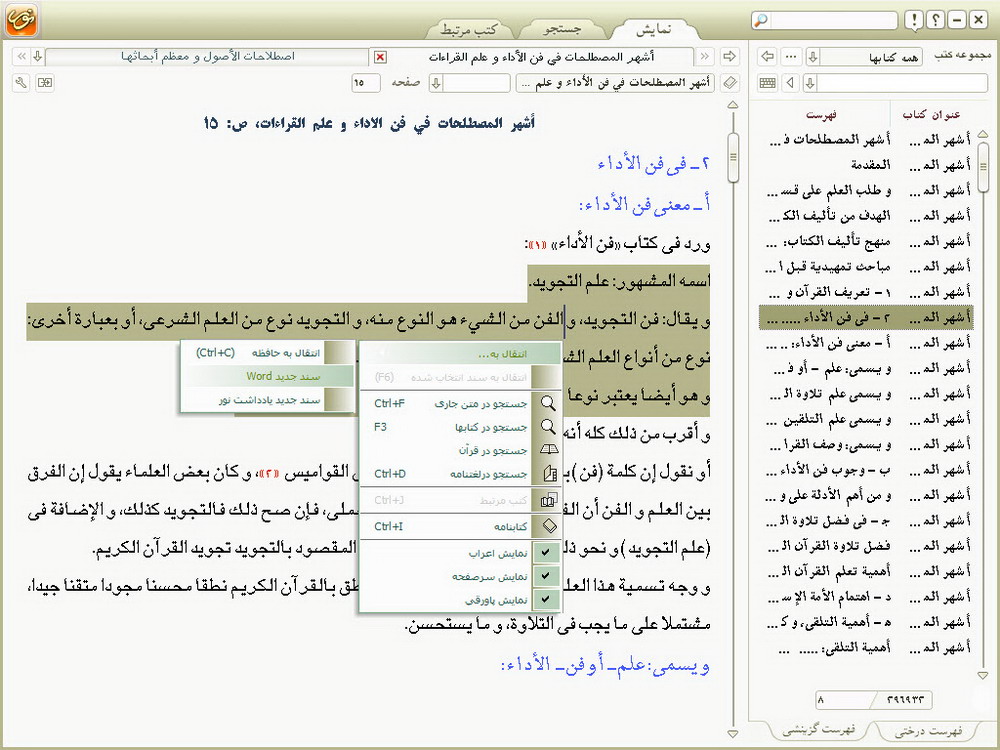Image resolution: width=1000 pixels, height=750 pixels.
Task: Click the down arrow left of همه کتابها
Action: point(812,57)
